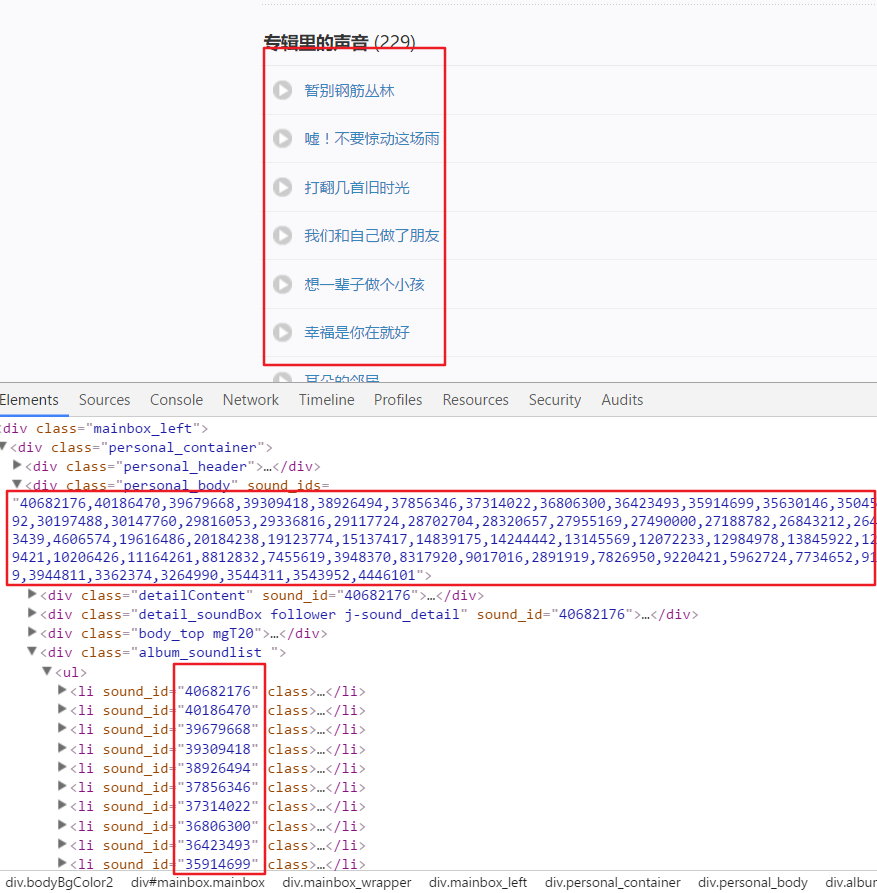
Task: Open the Console tab
Action: coord(177,400)
